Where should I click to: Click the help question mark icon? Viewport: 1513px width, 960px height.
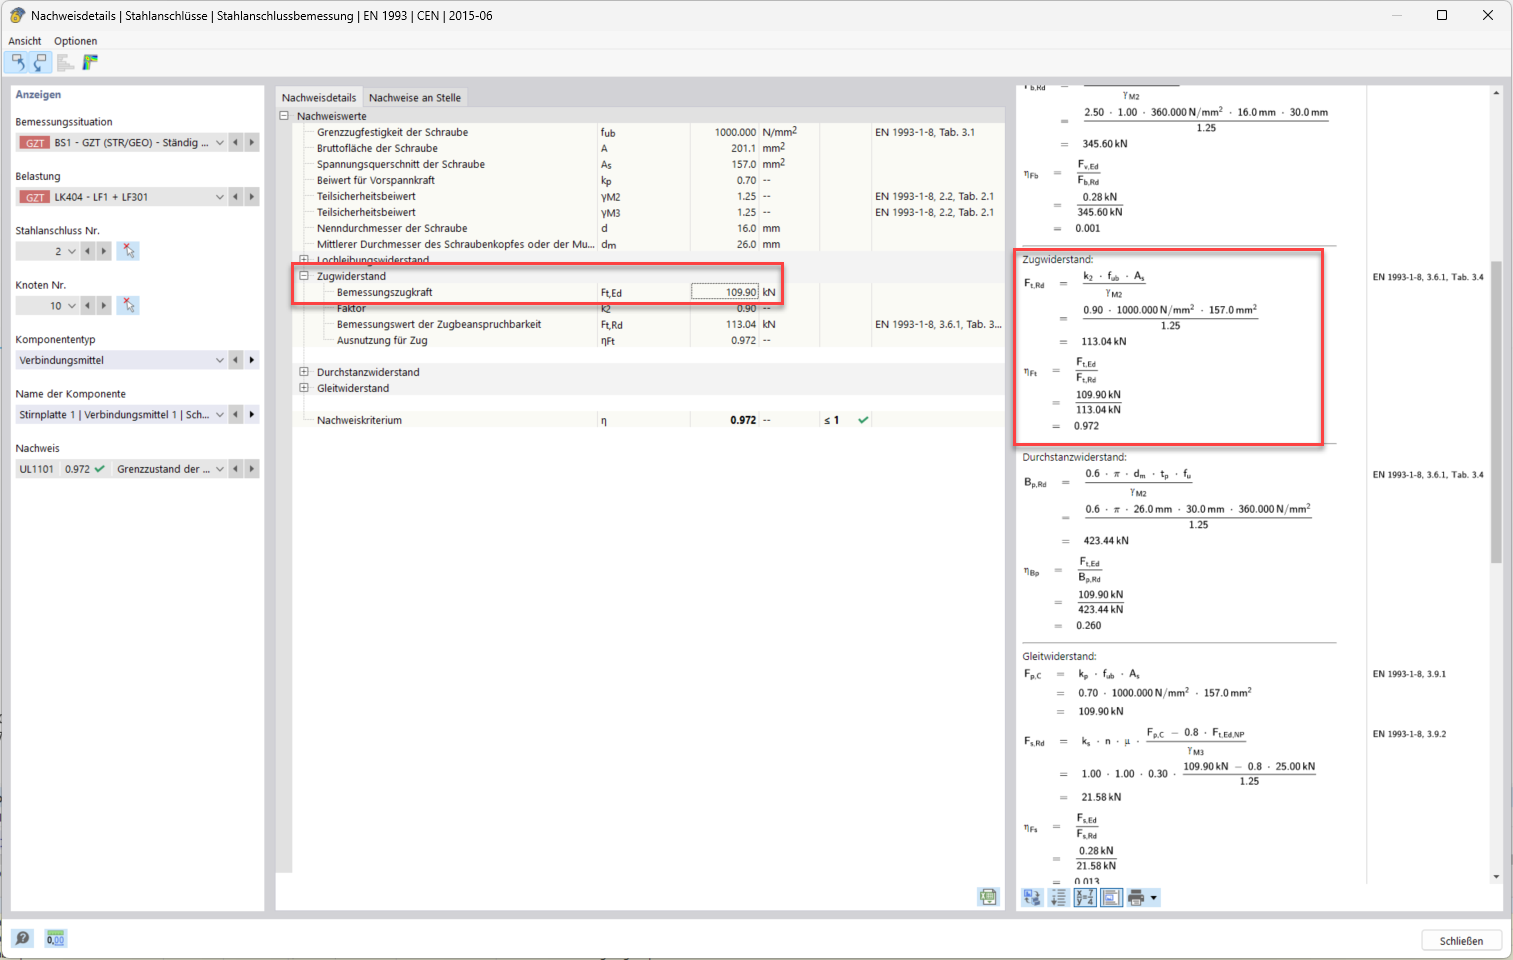(x=24, y=938)
